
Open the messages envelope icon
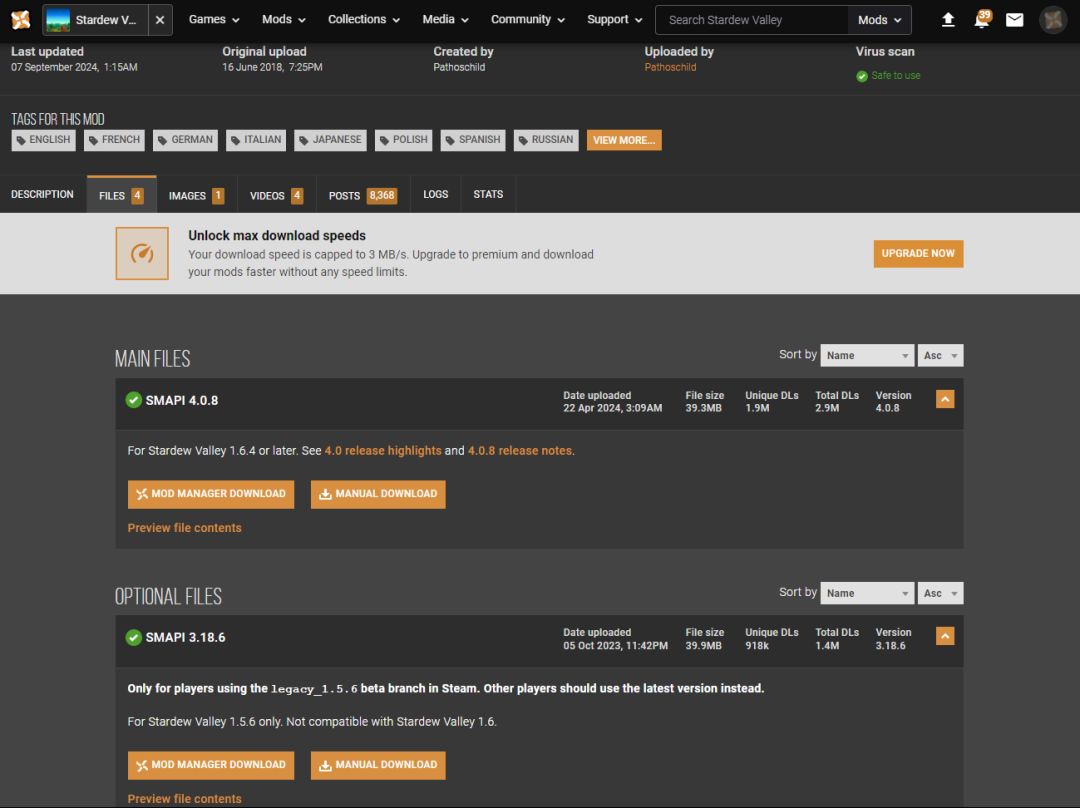click(1014, 20)
